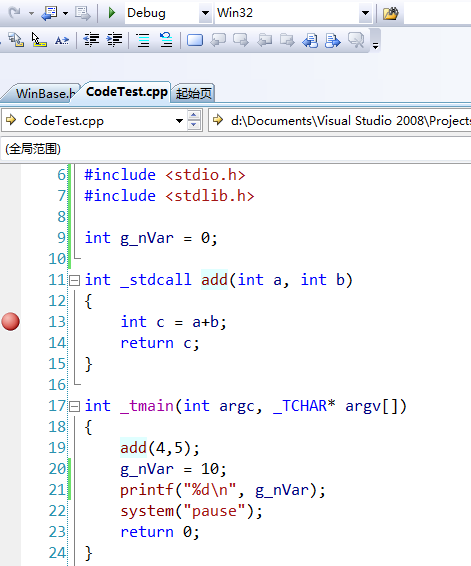Click the Navigate Backward icon
This screenshot has height=566, width=471.
tap(50, 13)
